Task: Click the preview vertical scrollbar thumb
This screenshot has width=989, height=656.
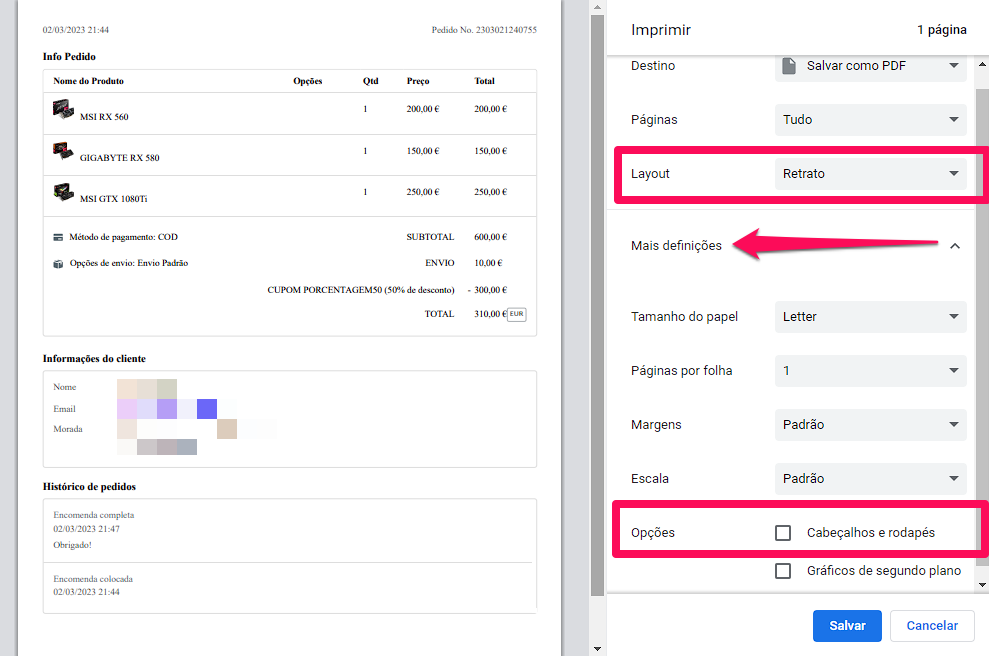Action: coord(597,305)
